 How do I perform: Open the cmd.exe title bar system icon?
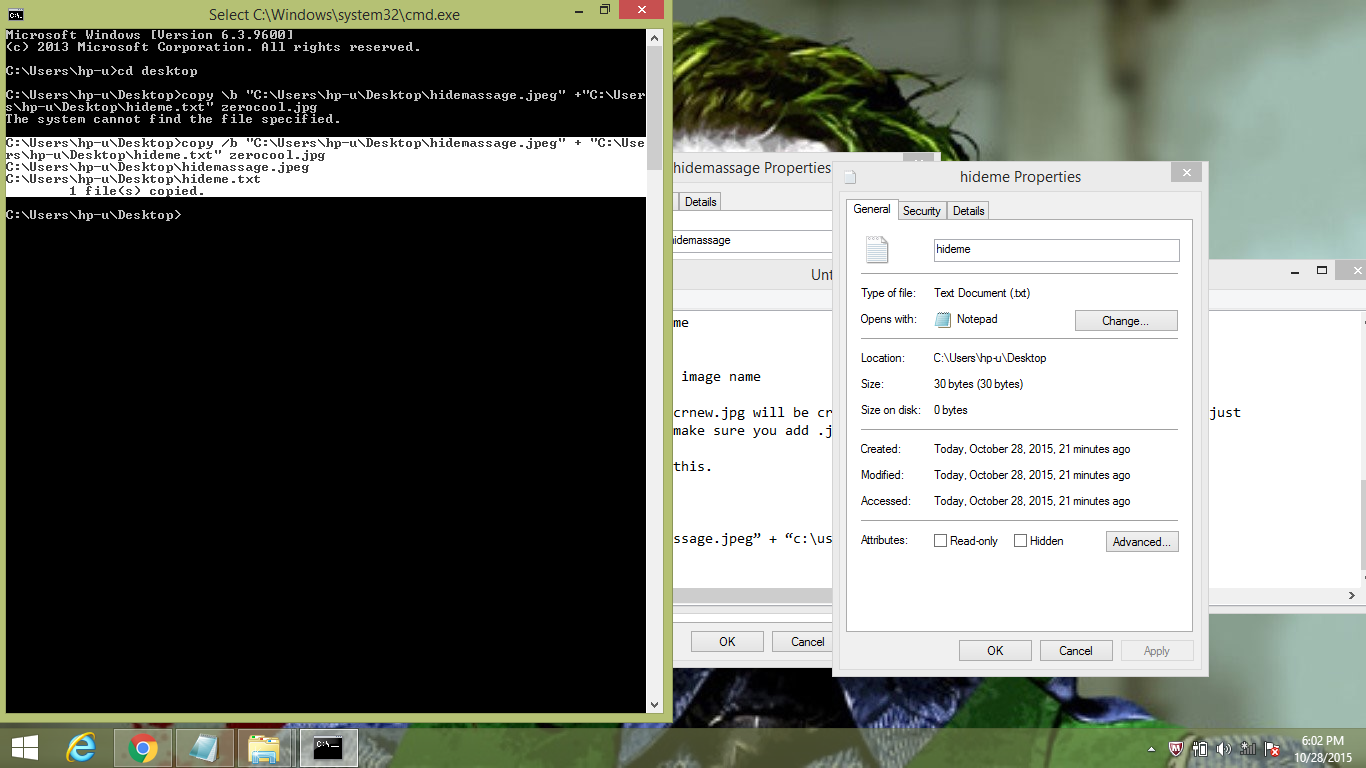coord(16,14)
